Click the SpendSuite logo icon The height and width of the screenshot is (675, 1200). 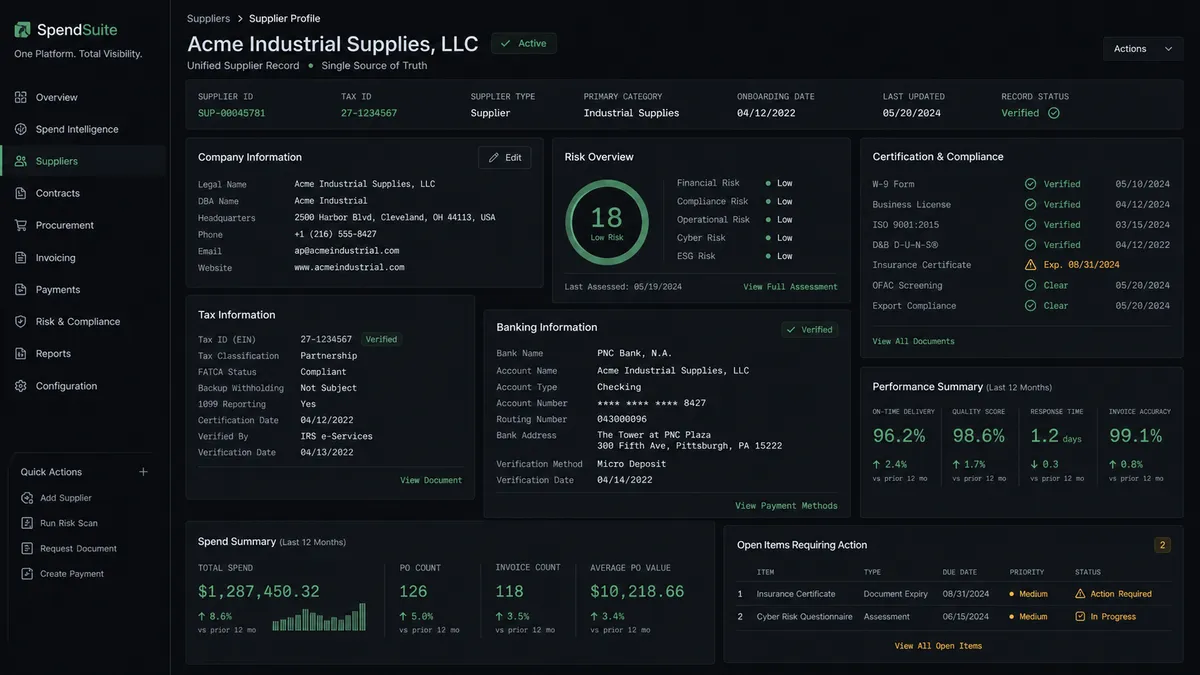(x=22, y=30)
